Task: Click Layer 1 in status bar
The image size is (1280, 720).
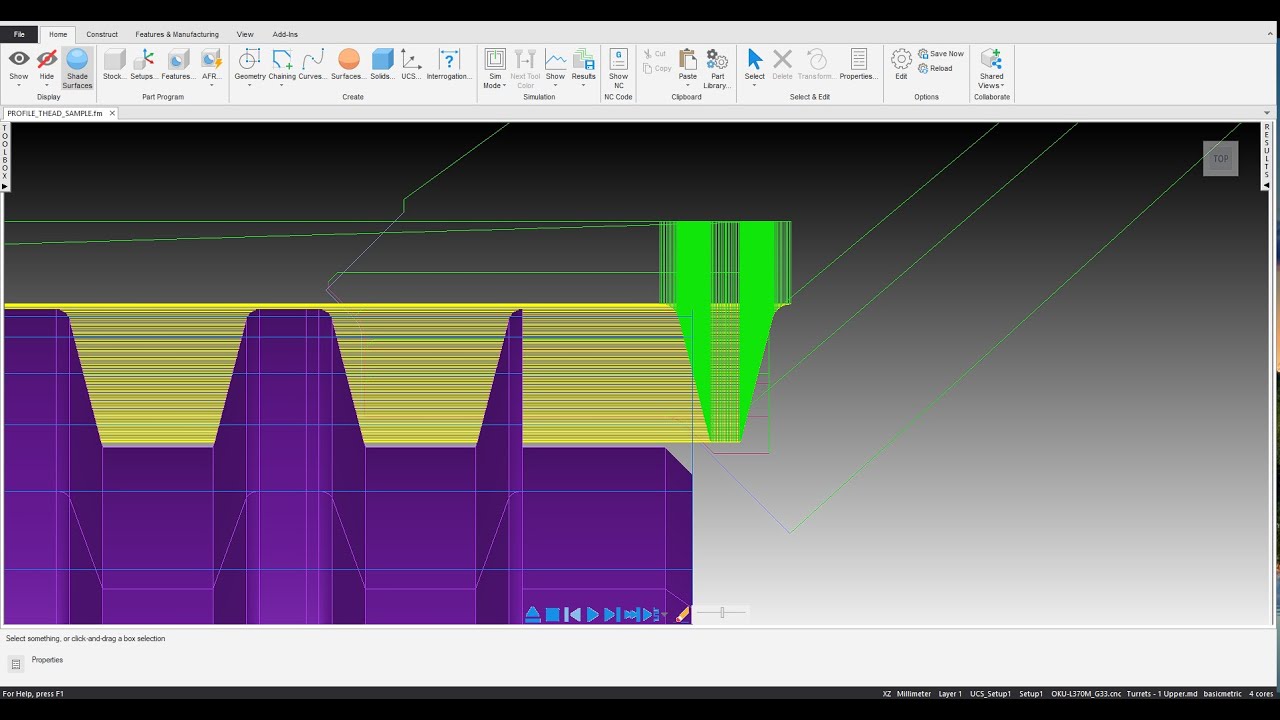Action: point(950,694)
